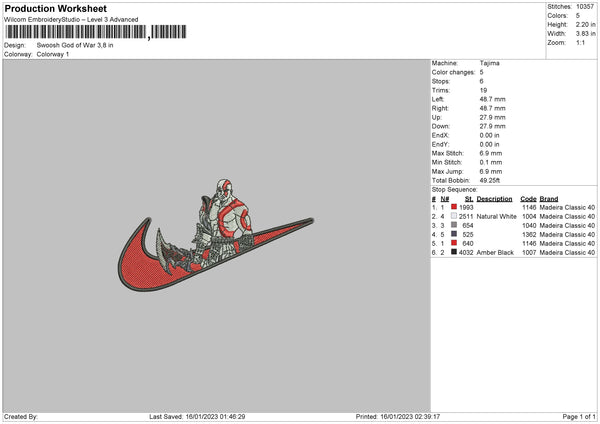Click the Code column header
Viewport: 600px width, 424px height.
point(528,199)
